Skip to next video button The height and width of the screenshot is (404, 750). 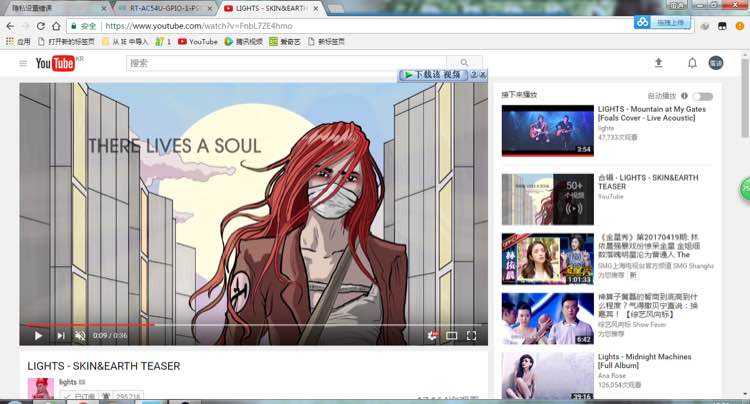[x=61, y=336]
